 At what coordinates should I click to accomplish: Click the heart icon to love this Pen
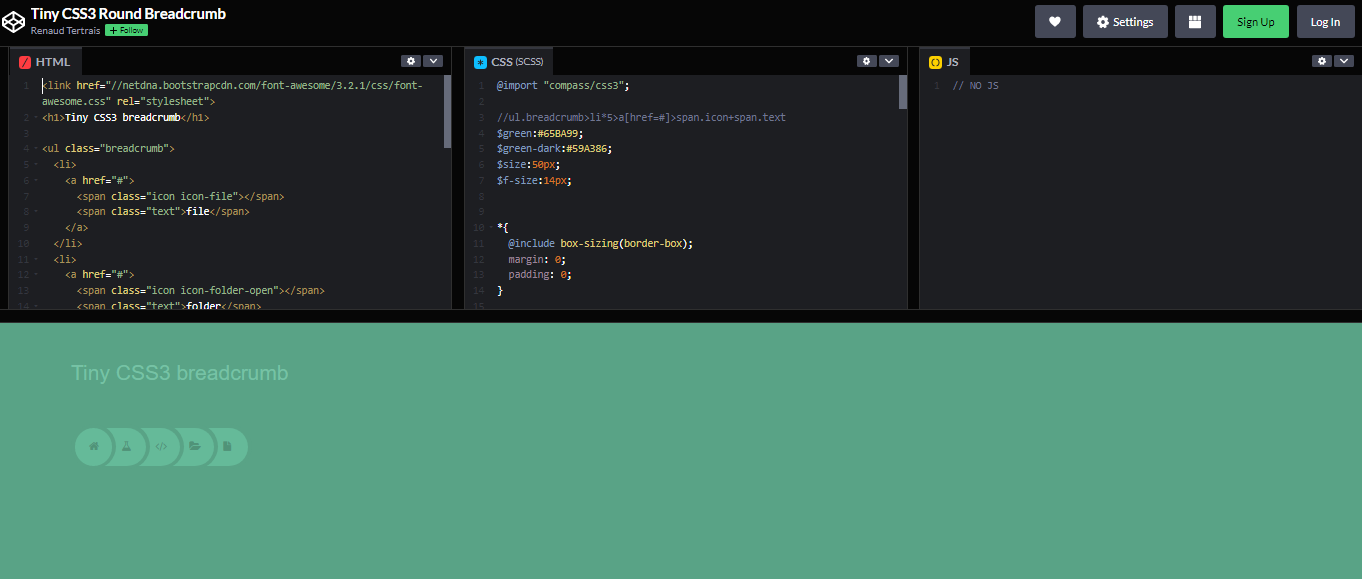(1055, 21)
